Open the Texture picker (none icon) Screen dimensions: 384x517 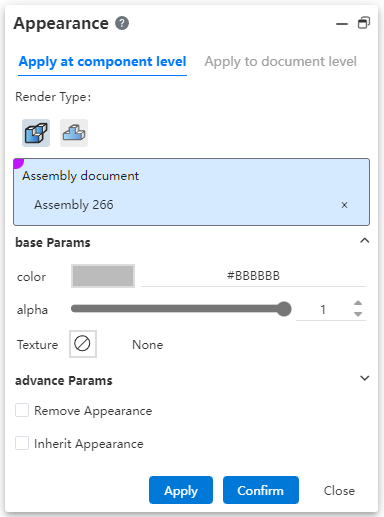click(x=83, y=344)
